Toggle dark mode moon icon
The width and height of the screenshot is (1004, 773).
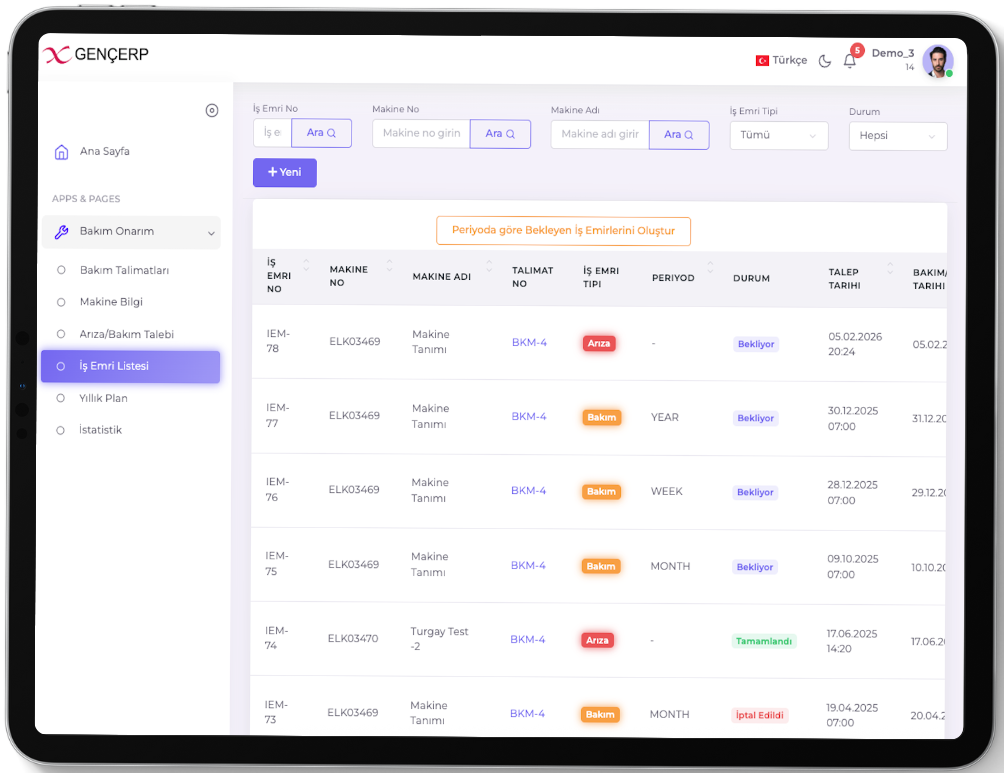click(x=825, y=61)
